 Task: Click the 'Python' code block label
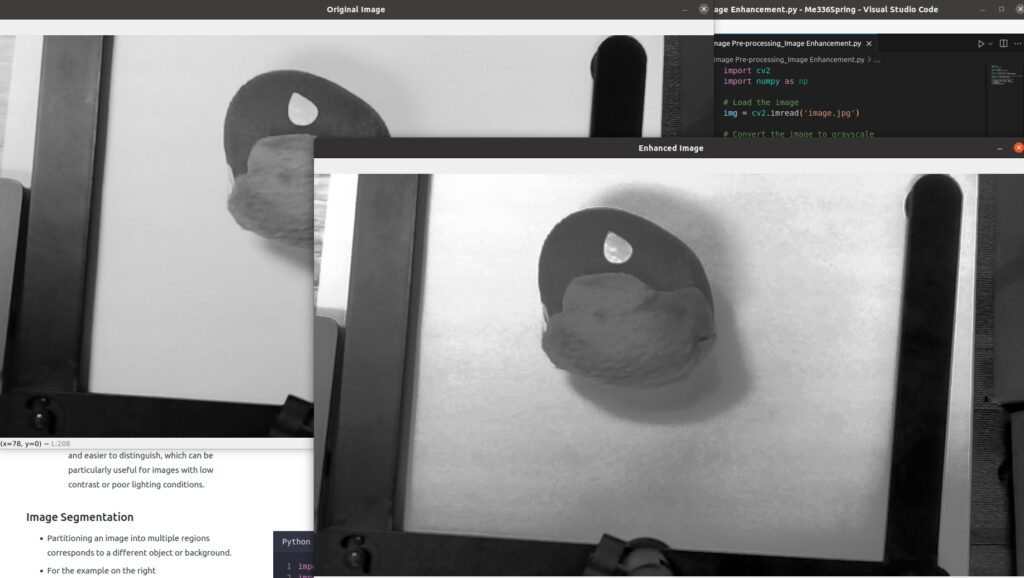click(x=296, y=541)
